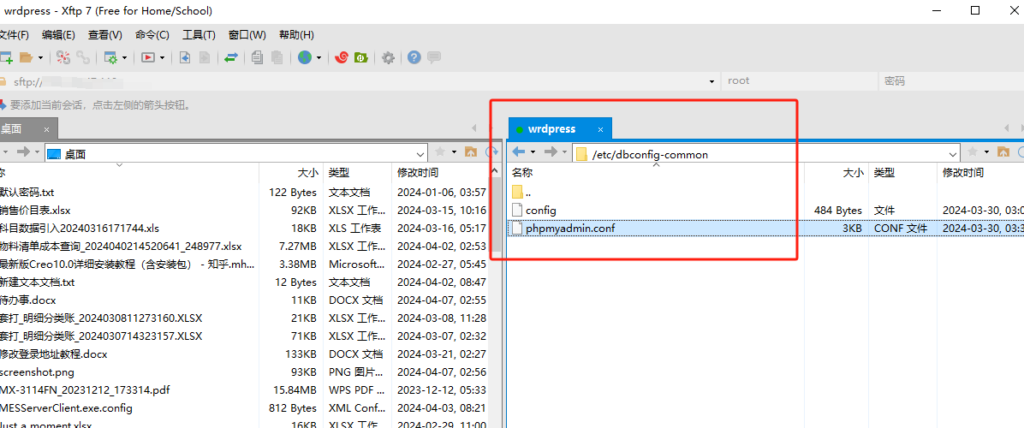Image resolution: width=1024 pixels, height=428 pixels.
Task: Open the 帮助(H) menu
Action: 296,35
